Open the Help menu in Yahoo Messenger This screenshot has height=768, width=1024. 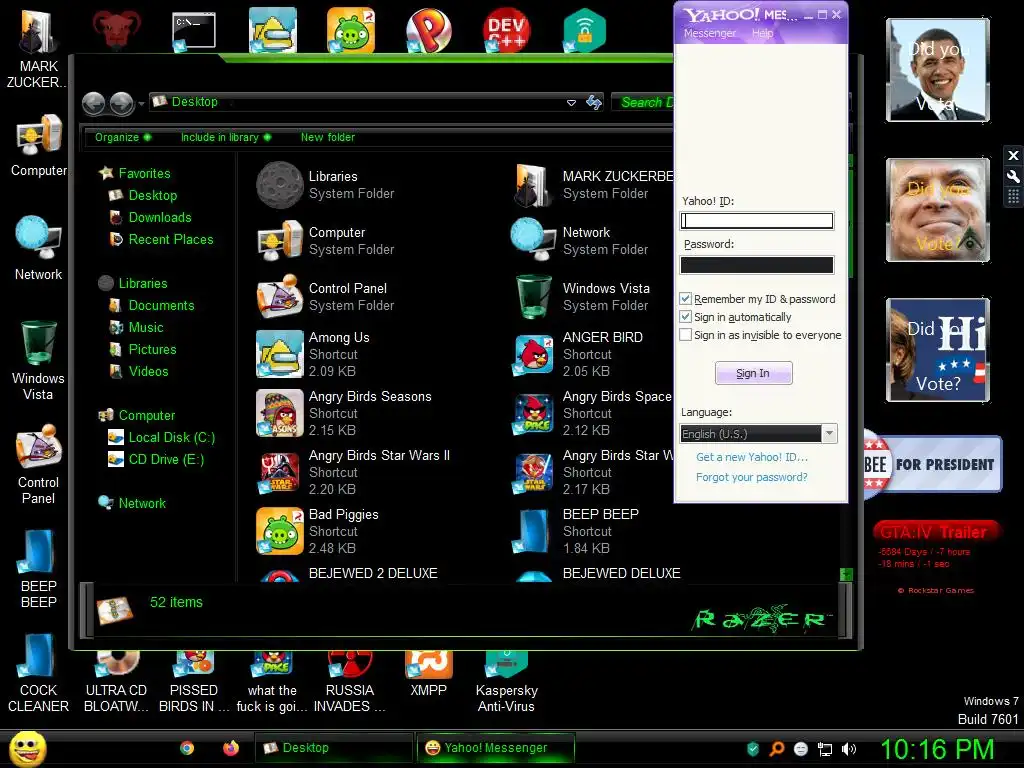(762, 33)
